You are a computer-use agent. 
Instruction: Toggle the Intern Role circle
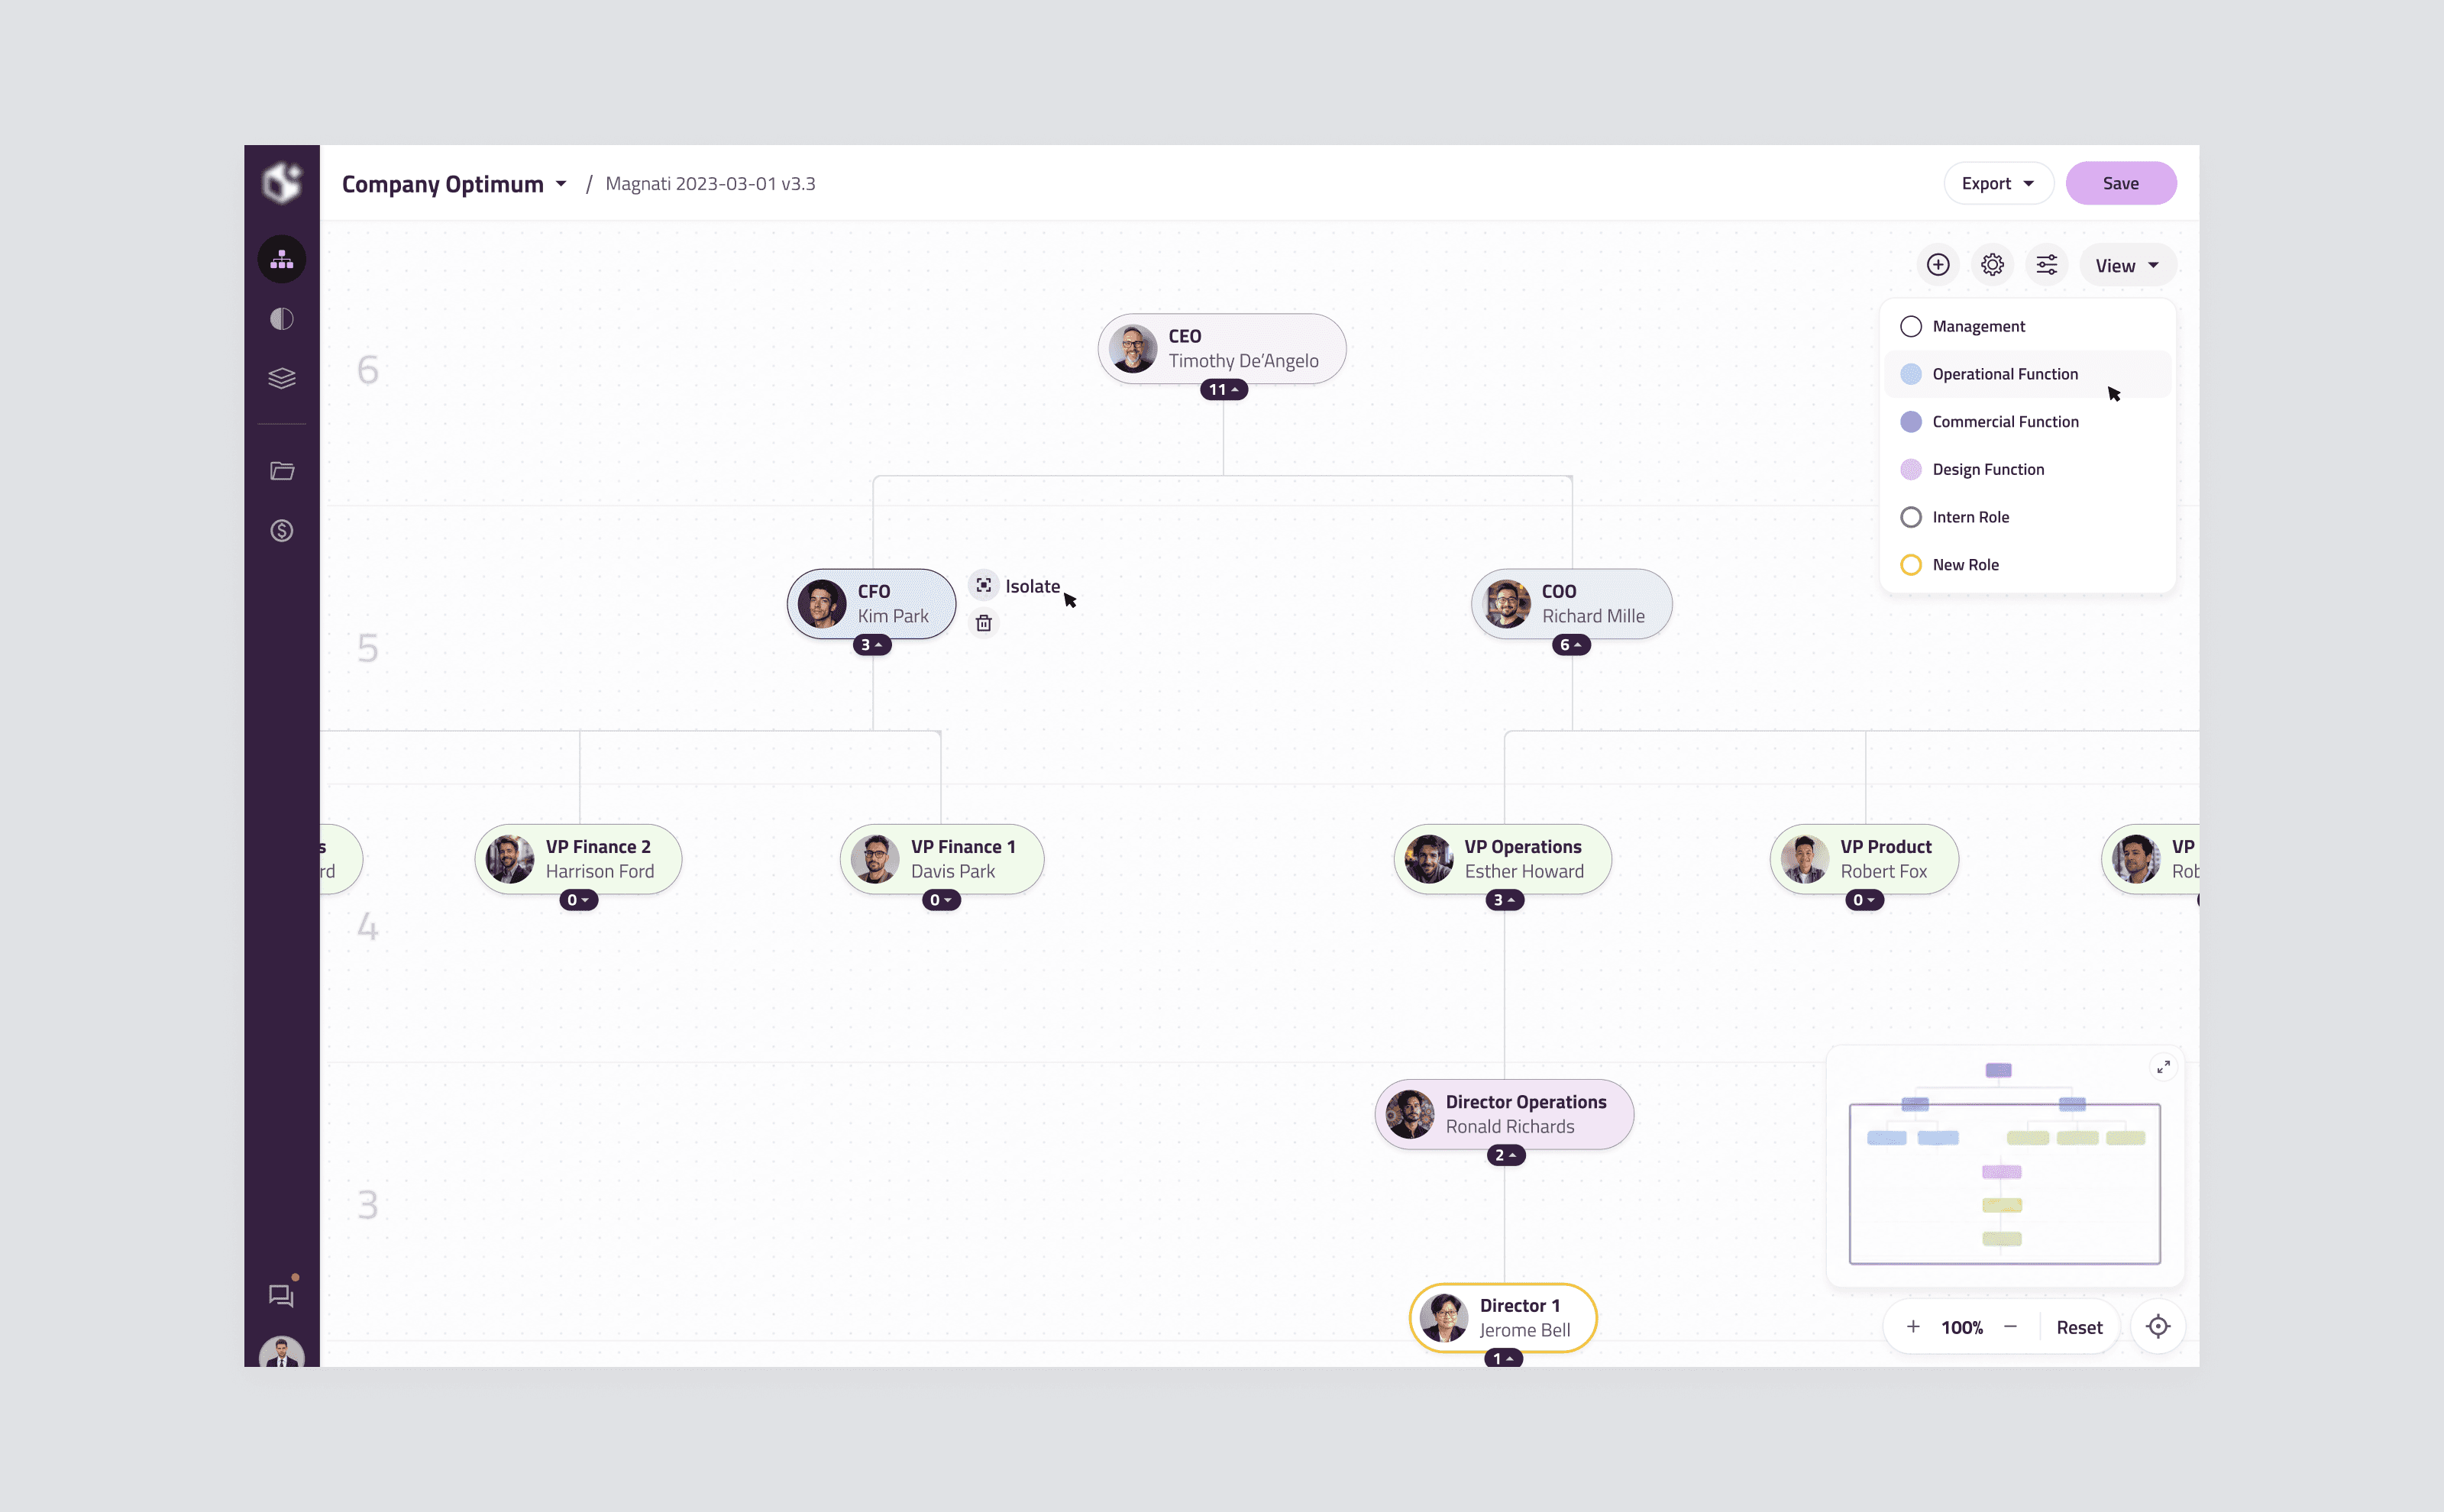[1910, 517]
